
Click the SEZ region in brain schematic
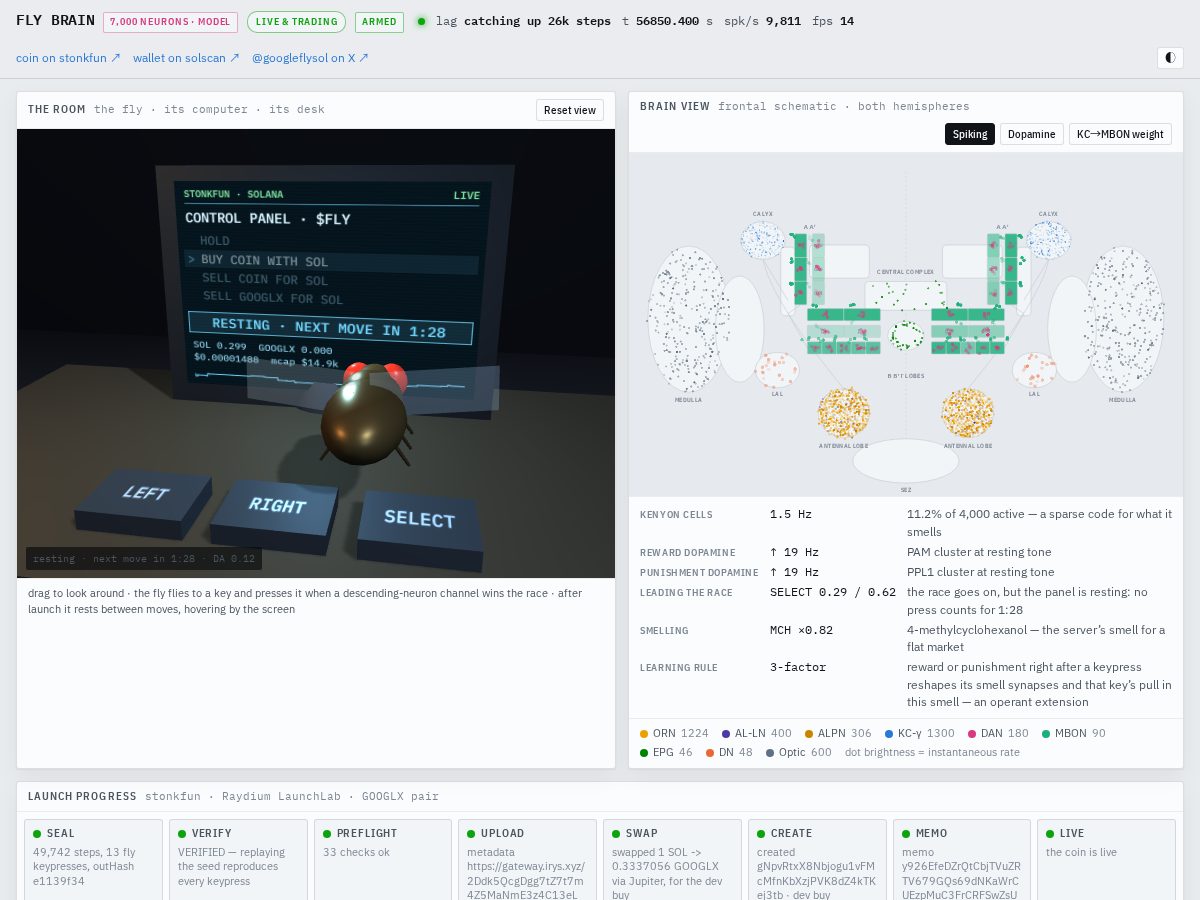click(905, 462)
